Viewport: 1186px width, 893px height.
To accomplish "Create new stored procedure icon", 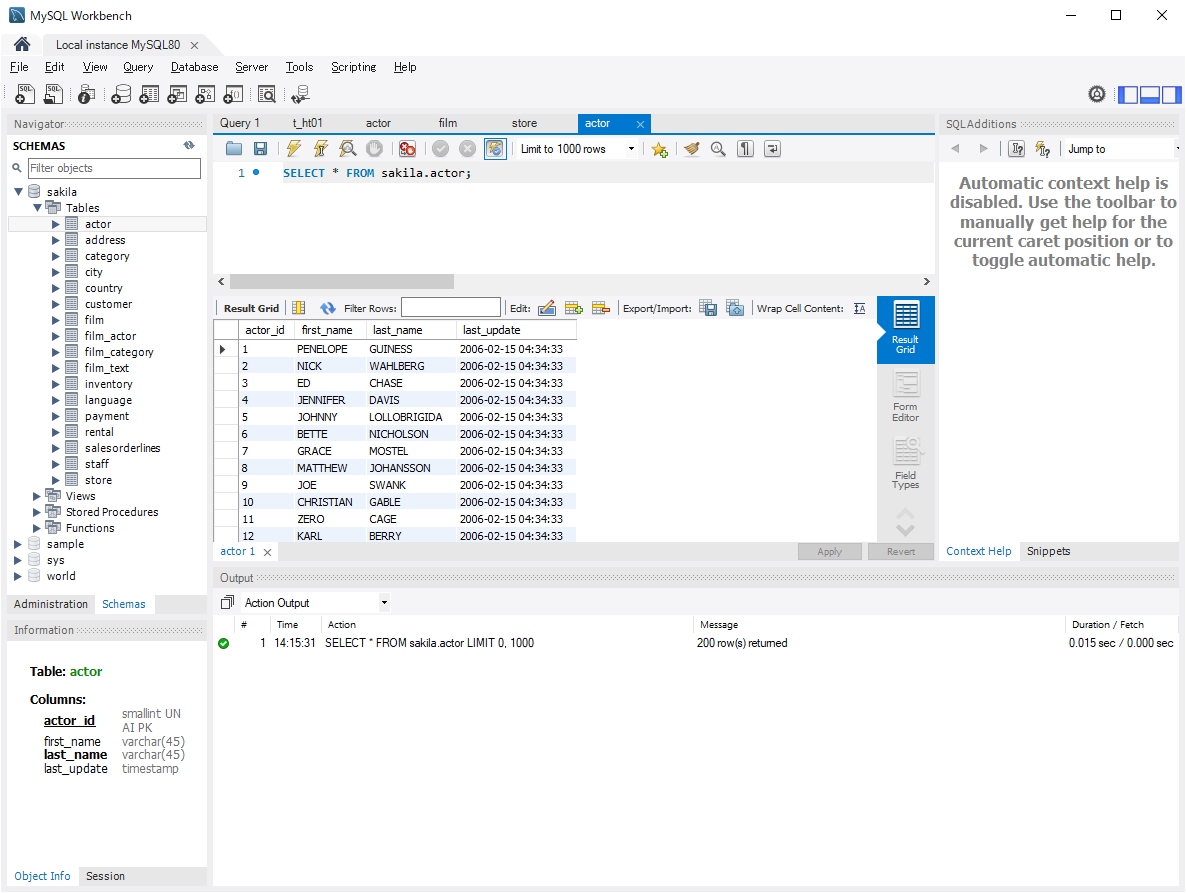I will [205, 94].
